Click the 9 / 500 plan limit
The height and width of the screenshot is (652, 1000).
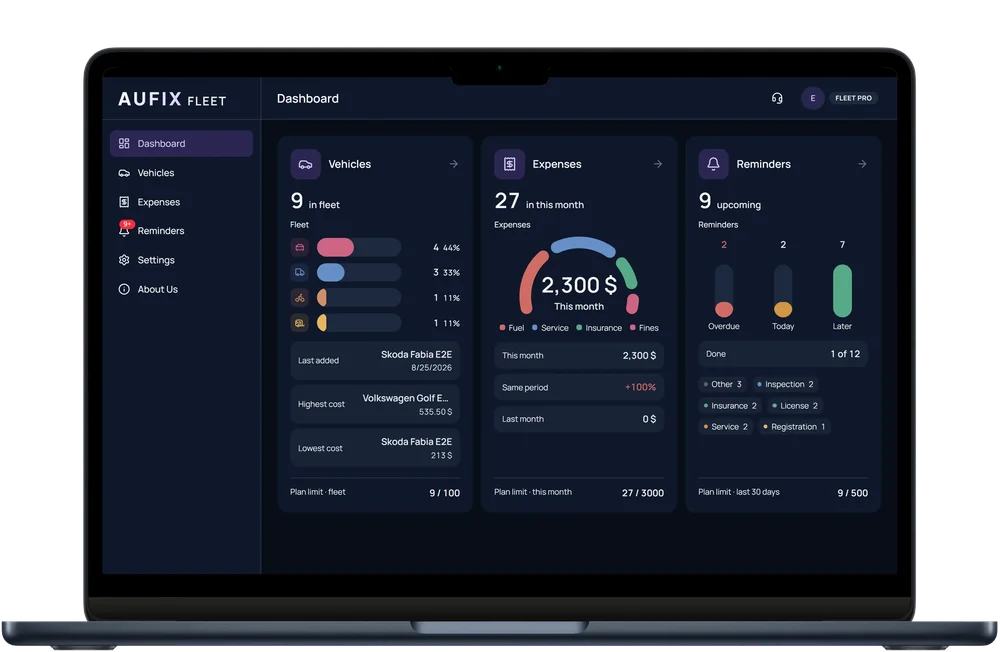coord(853,493)
